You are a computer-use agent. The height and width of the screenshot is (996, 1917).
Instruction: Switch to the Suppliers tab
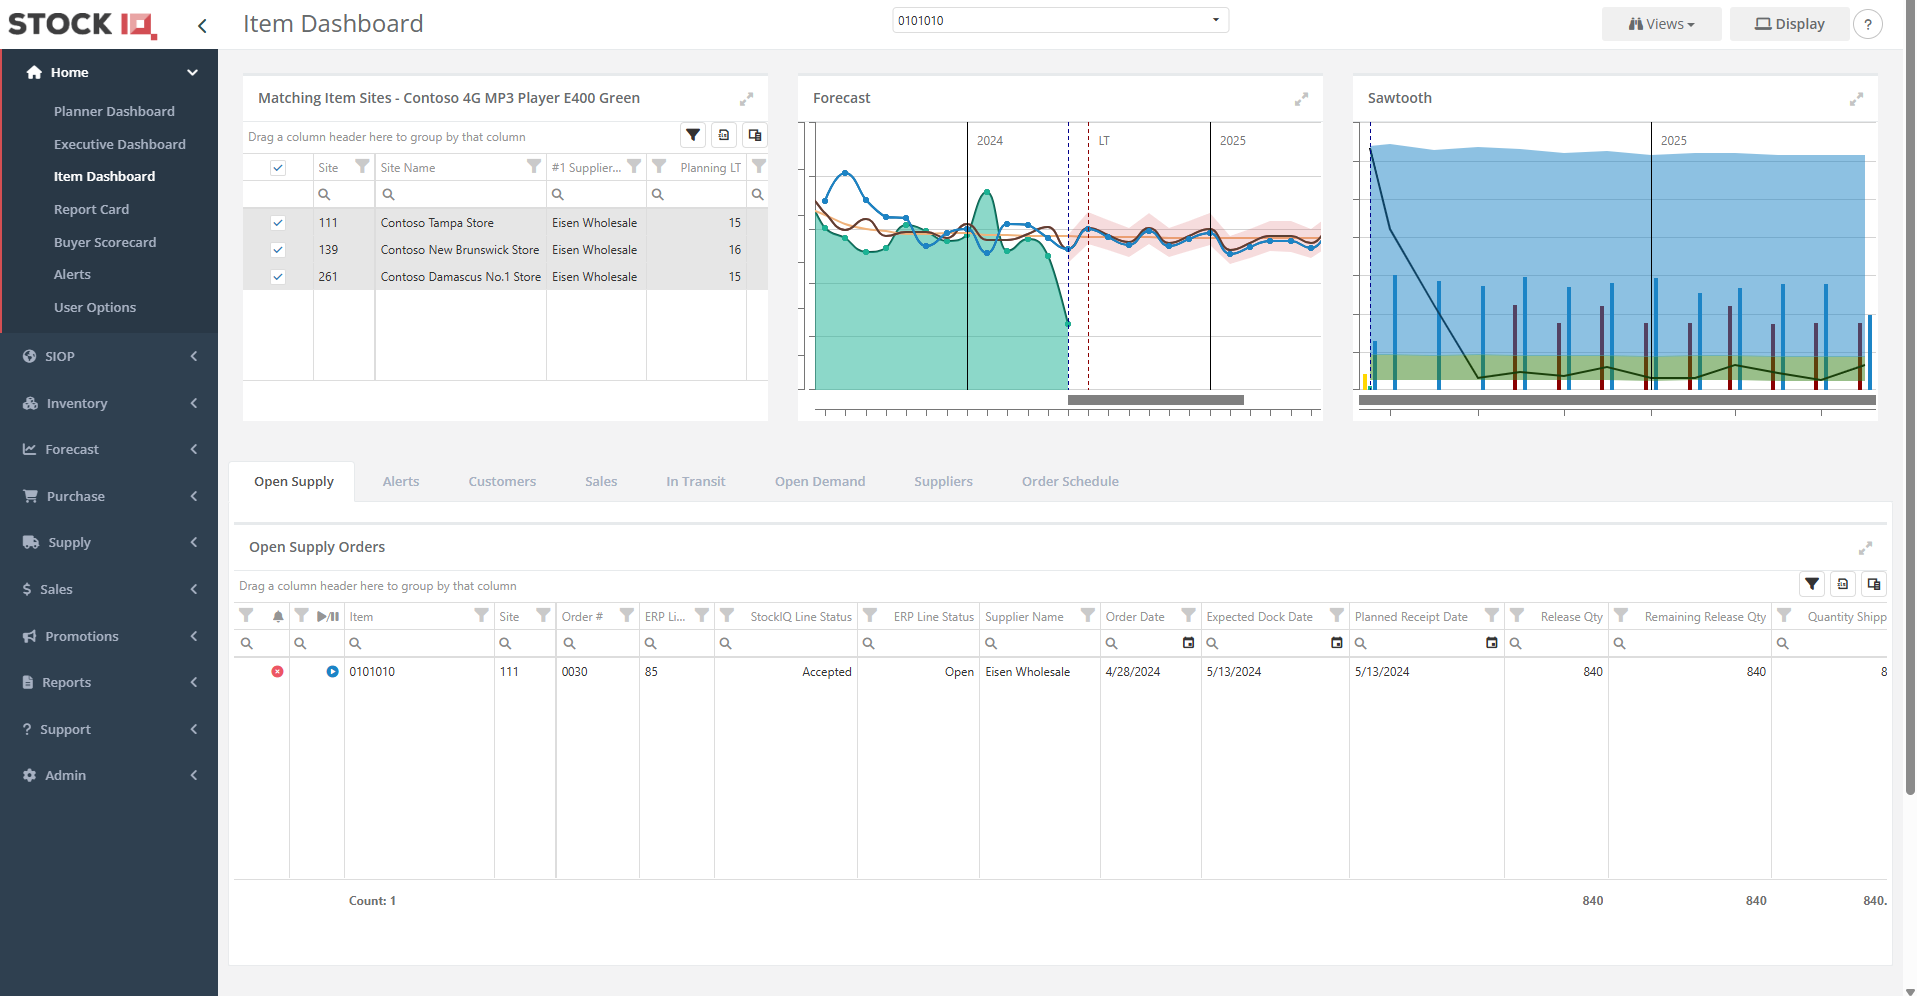pos(943,481)
